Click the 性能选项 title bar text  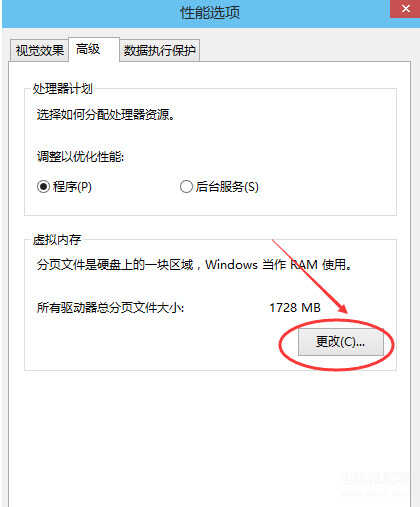click(210, 13)
